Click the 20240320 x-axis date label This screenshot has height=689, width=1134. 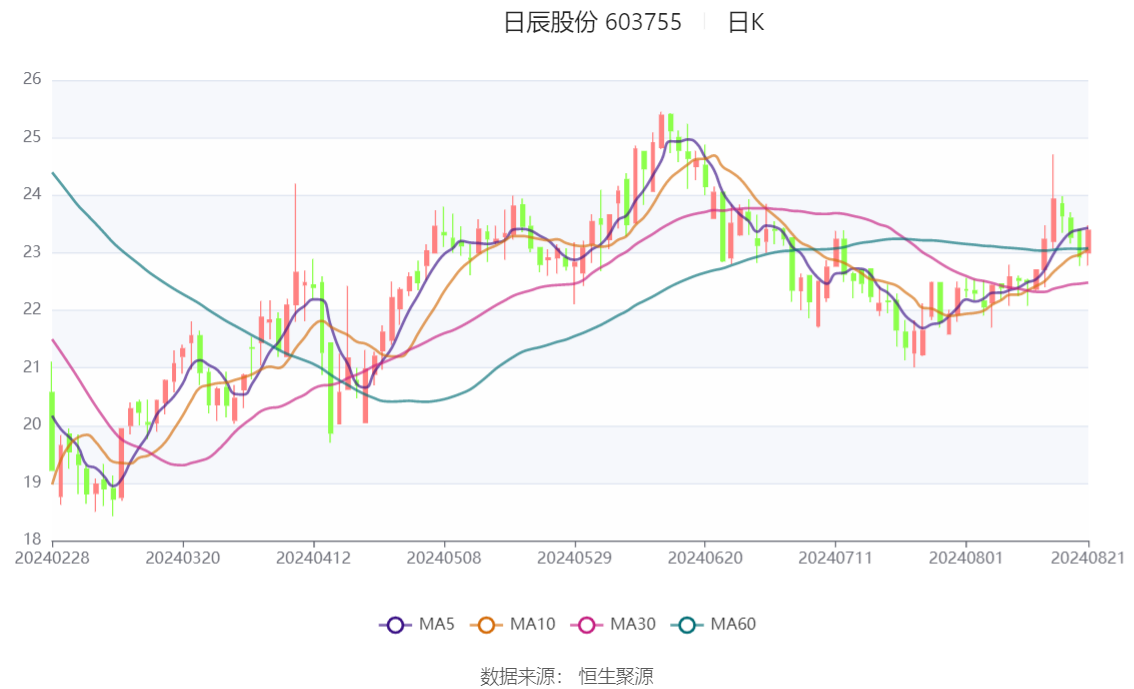click(183, 558)
